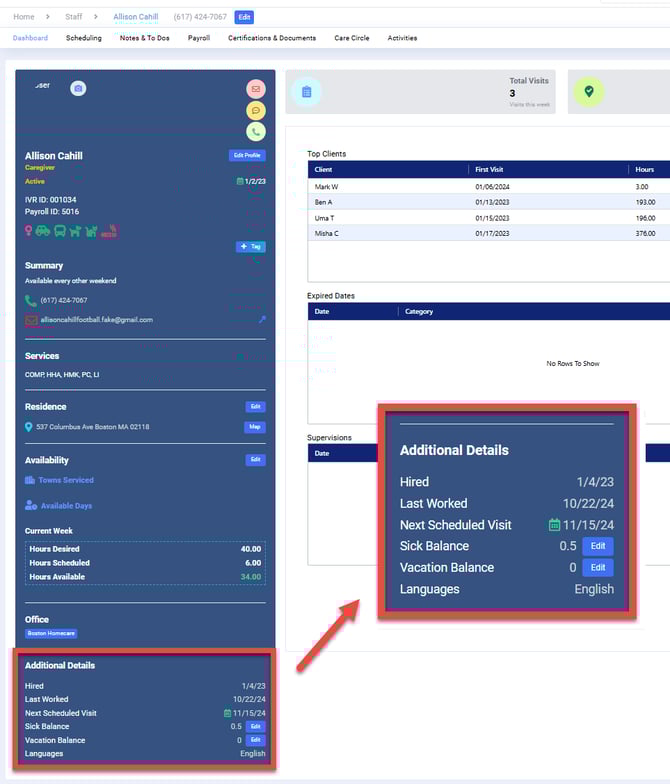Click the green car attribute icon

[x=43, y=230]
